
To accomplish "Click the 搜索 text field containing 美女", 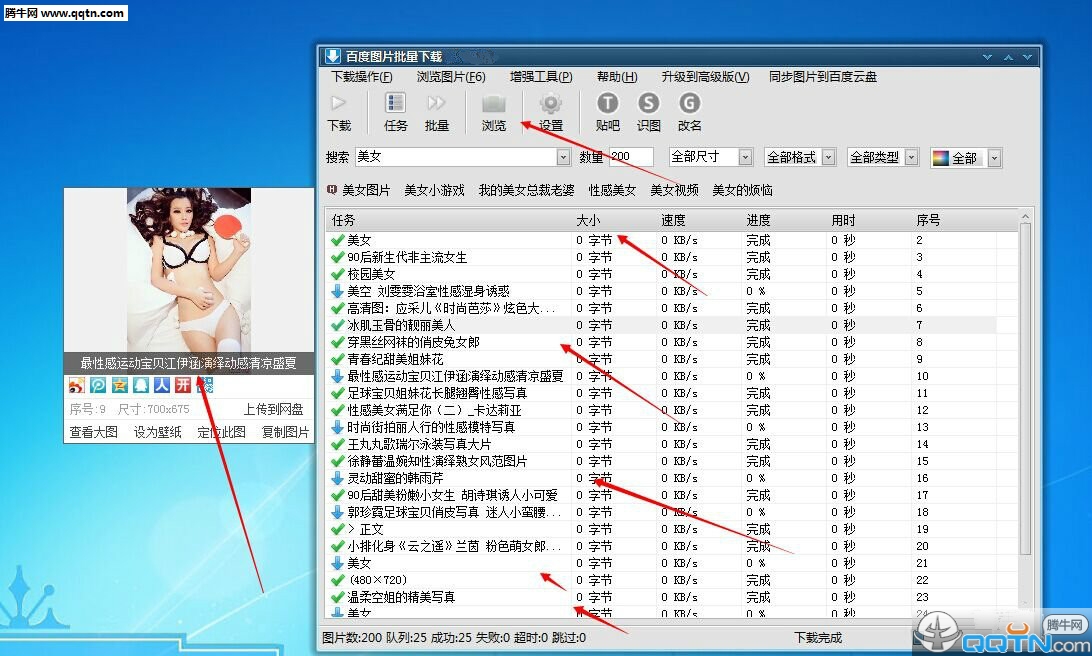I will click(456, 157).
